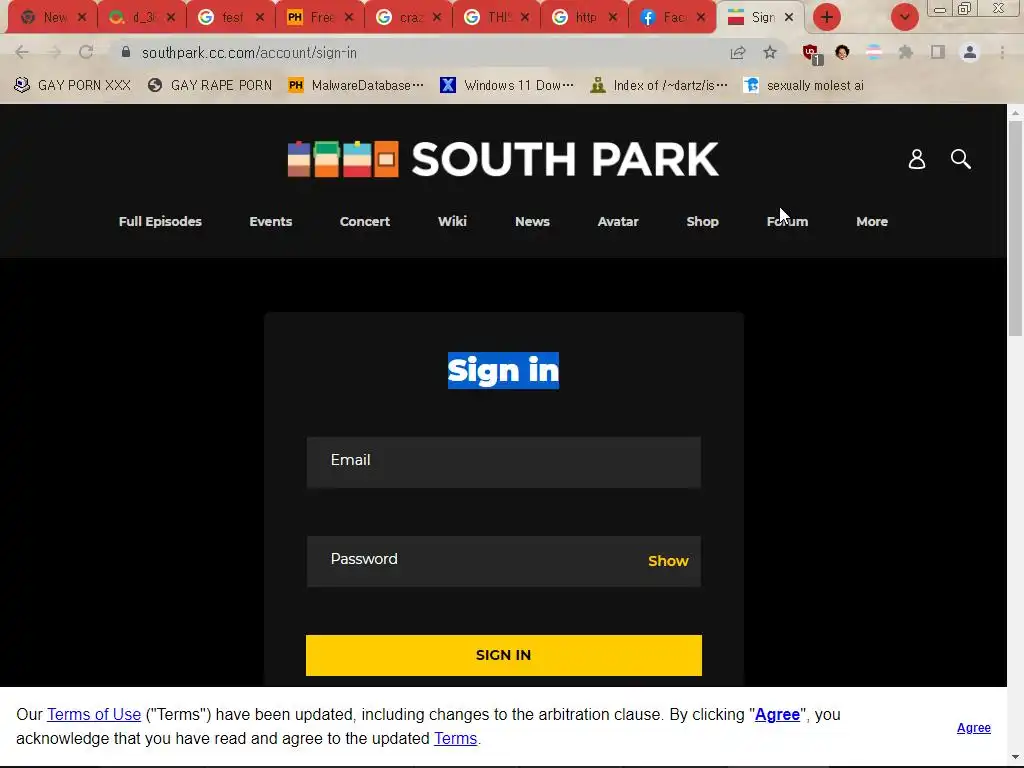1024x768 pixels.
Task: Focus the Email input field
Action: coord(504,462)
